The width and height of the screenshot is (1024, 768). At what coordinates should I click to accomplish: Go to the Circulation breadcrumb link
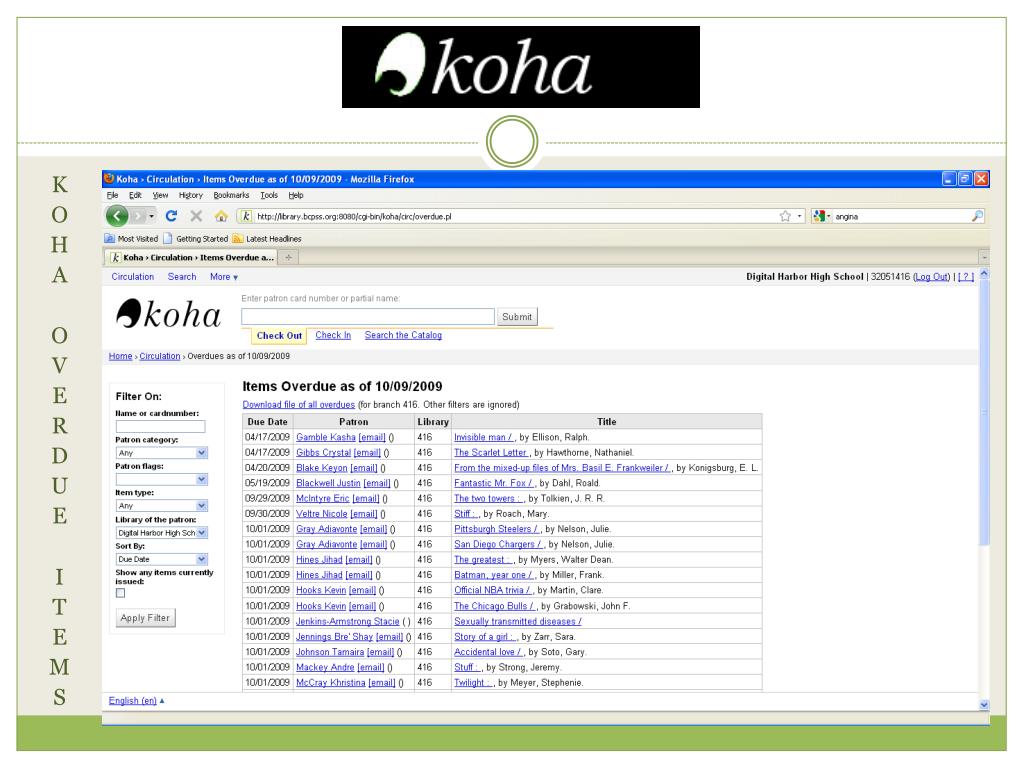pyautogui.click(x=159, y=356)
